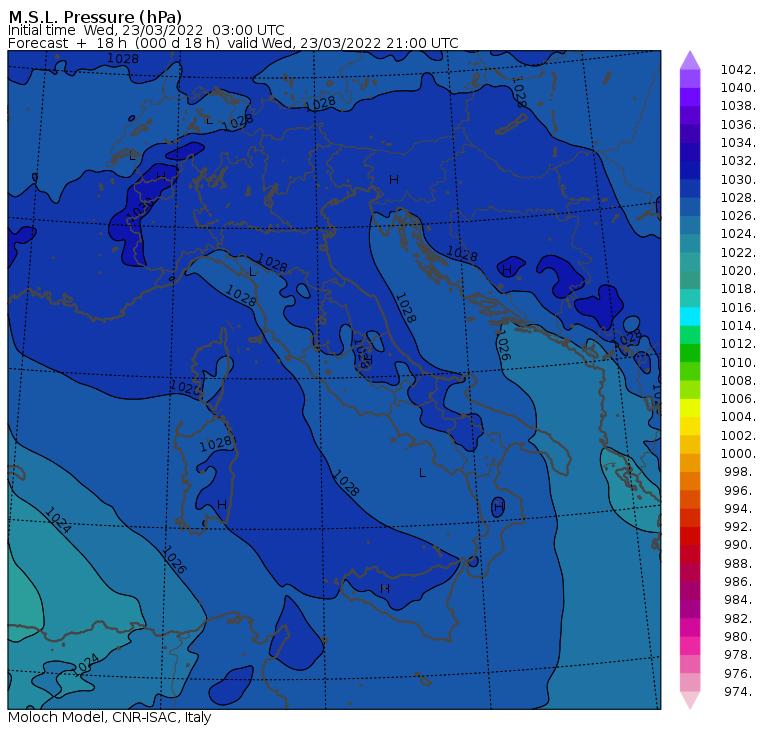Click green legend band between 1010 and 1012
The image size is (760, 731).
tap(690, 353)
